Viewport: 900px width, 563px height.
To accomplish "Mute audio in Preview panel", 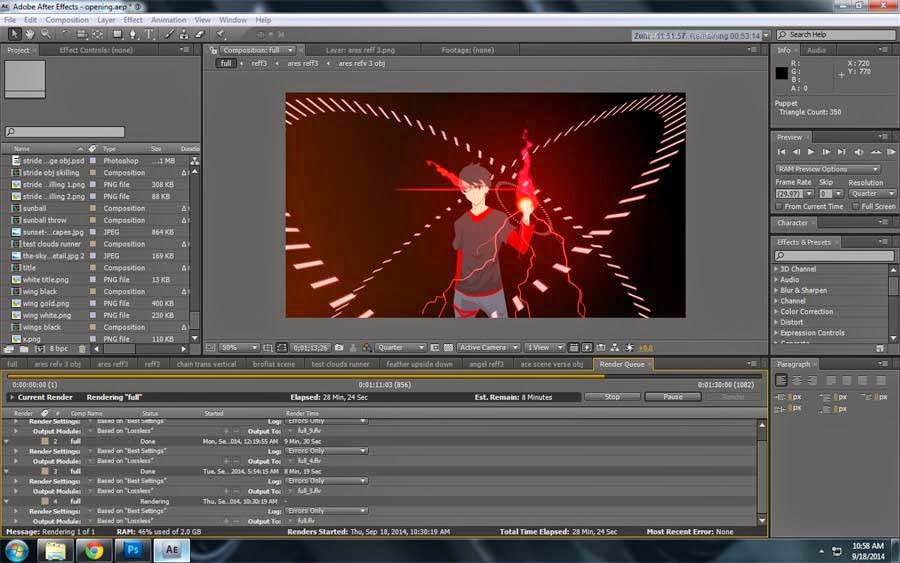I will point(859,152).
